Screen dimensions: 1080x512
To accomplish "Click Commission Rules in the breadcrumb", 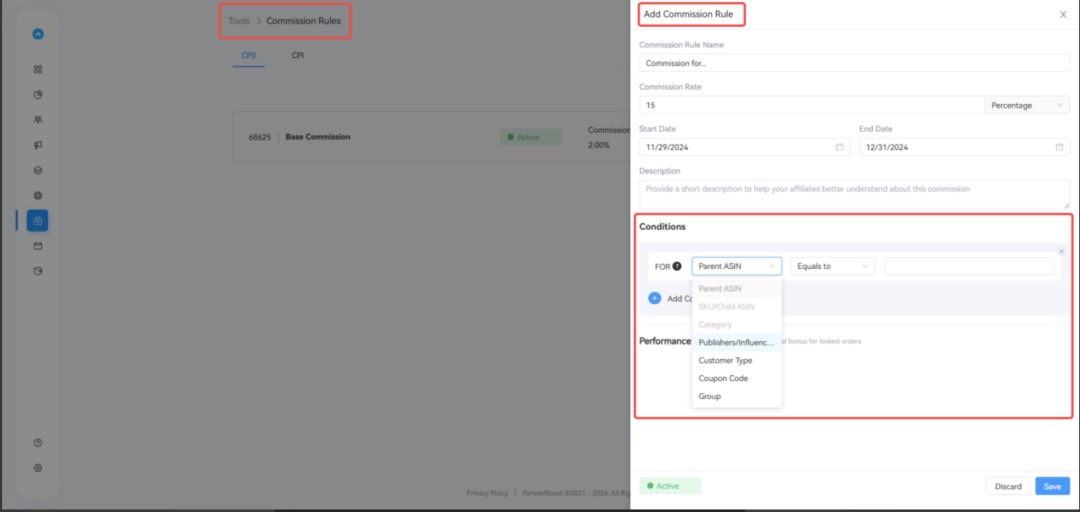I will point(303,21).
